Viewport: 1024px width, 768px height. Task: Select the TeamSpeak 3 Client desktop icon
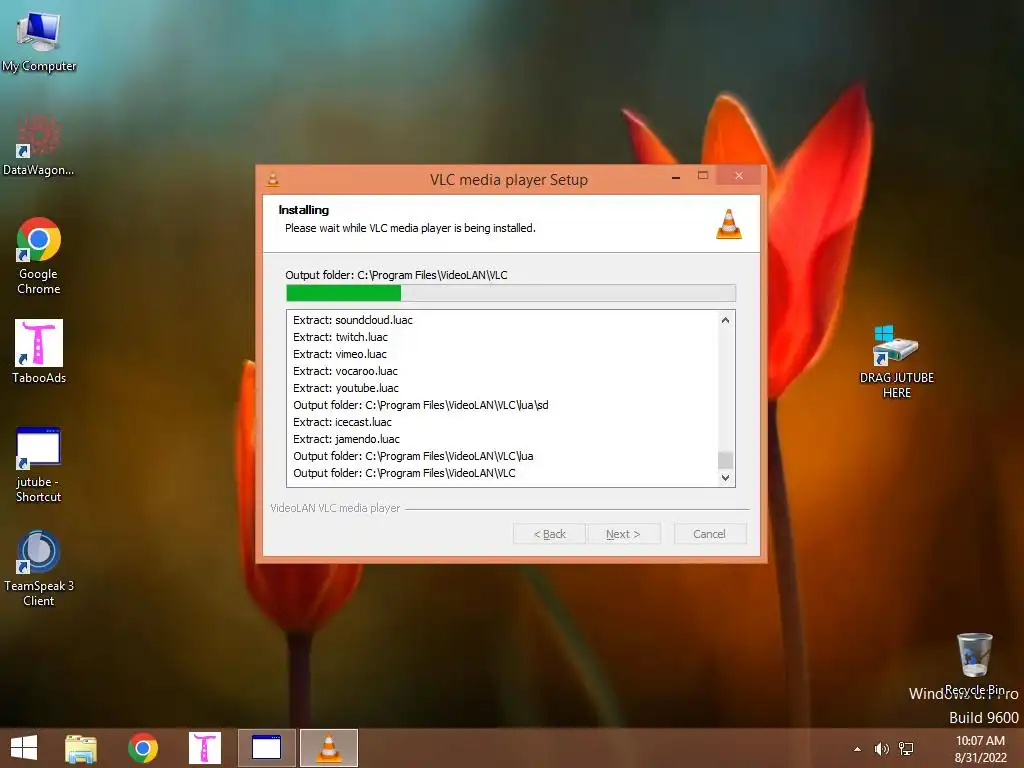point(39,568)
